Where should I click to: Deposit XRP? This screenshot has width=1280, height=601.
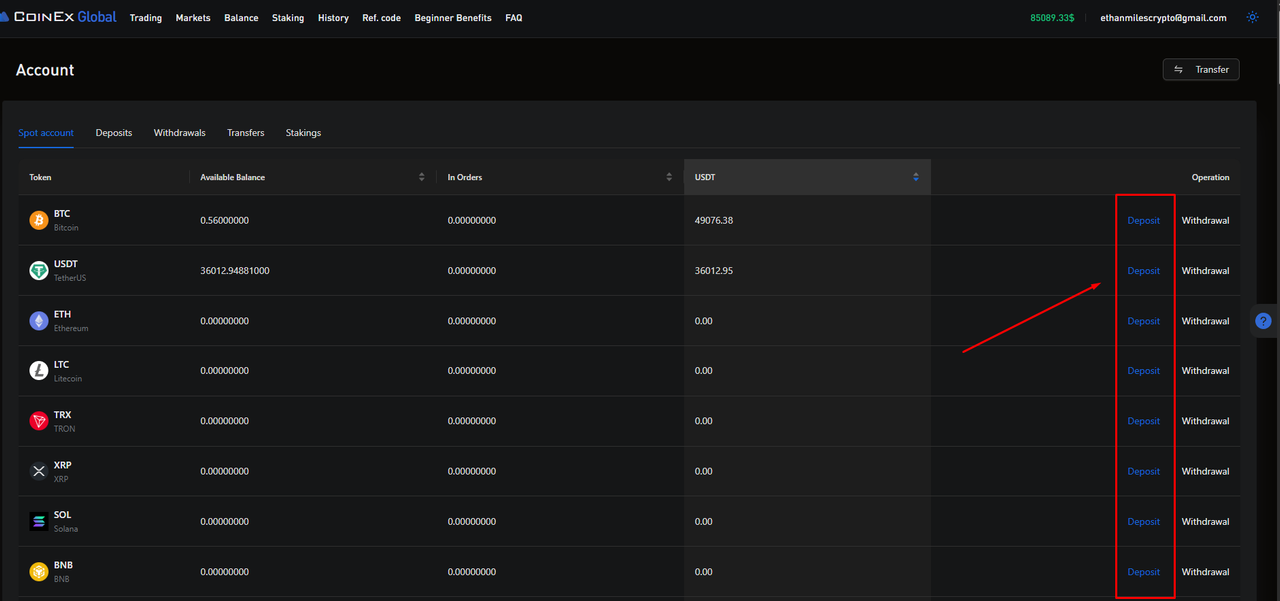click(x=1144, y=471)
